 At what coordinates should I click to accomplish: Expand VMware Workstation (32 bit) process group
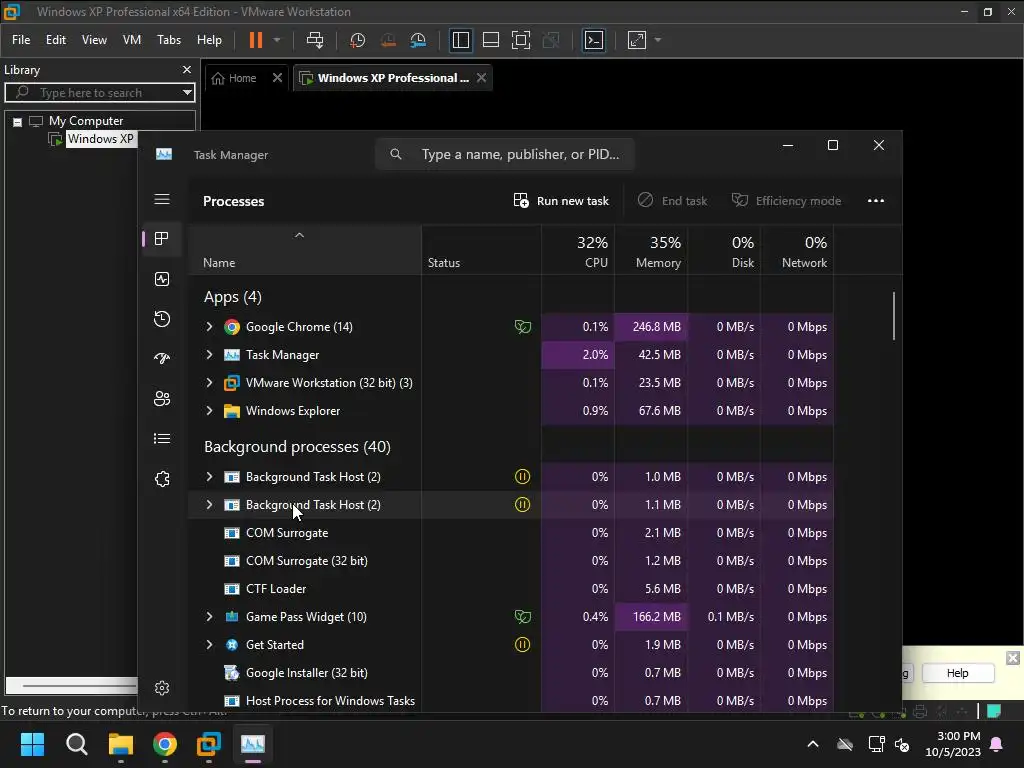[x=209, y=383]
